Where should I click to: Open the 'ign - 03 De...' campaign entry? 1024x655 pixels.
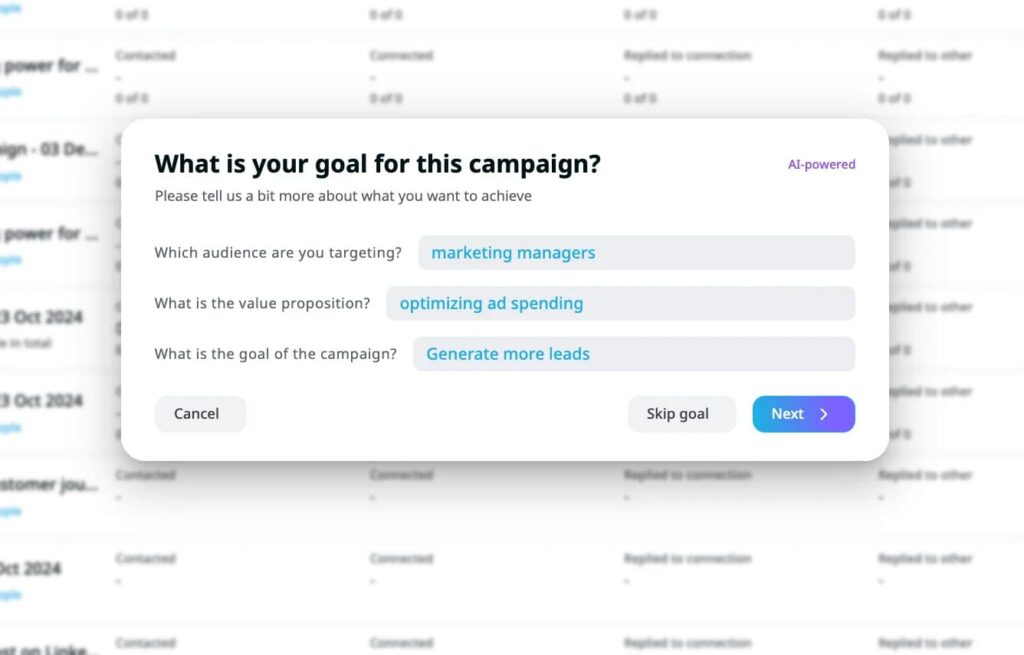pyautogui.click(x=48, y=149)
